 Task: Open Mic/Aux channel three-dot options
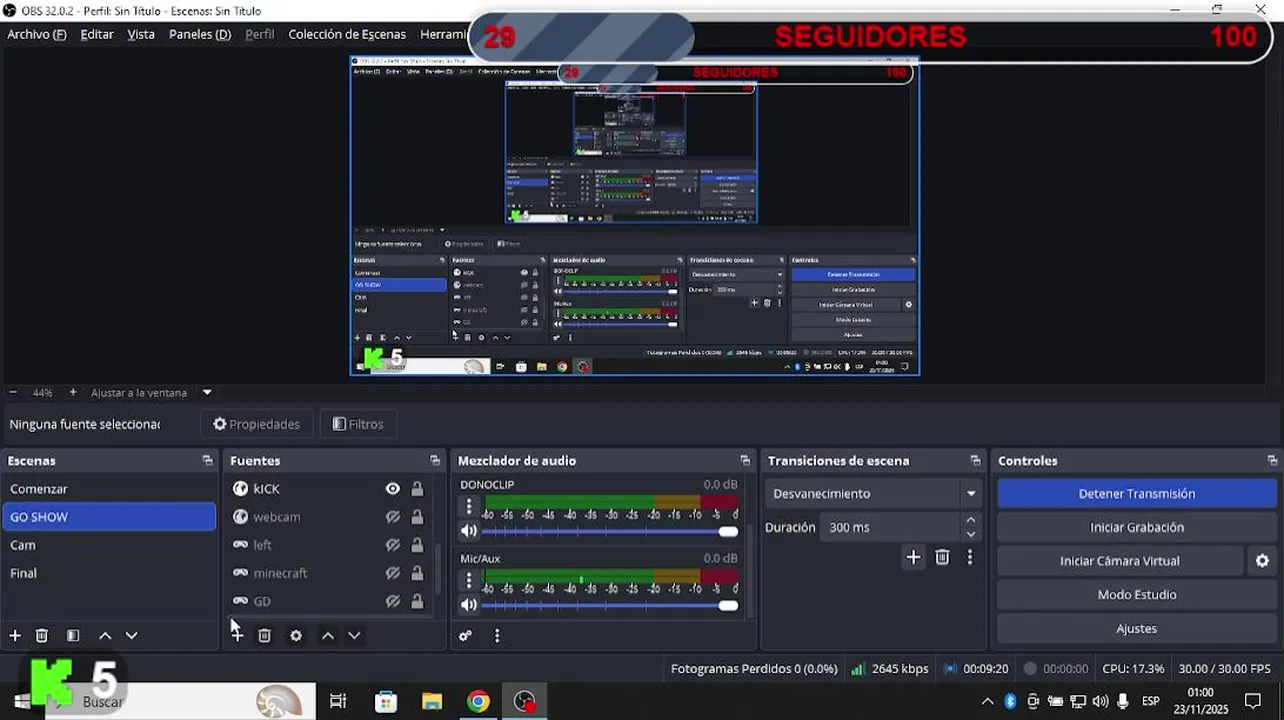tap(469, 580)
